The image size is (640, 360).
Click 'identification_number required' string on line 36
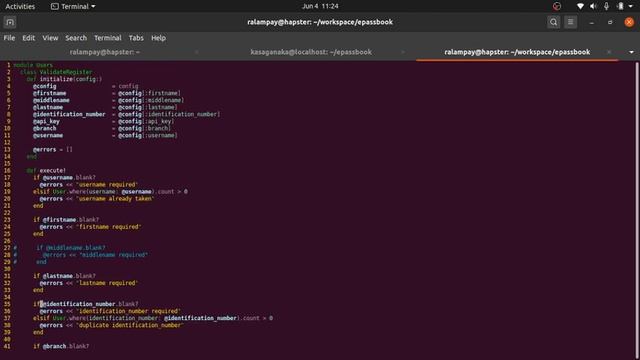coord(128,311)
